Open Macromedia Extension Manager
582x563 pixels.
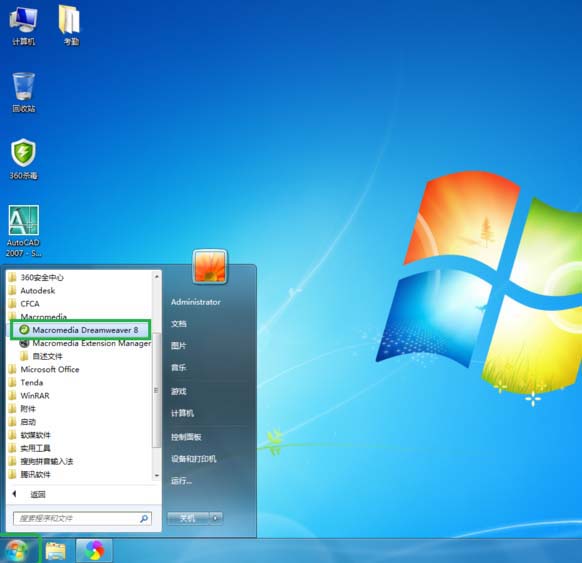(x=85, y=343)
